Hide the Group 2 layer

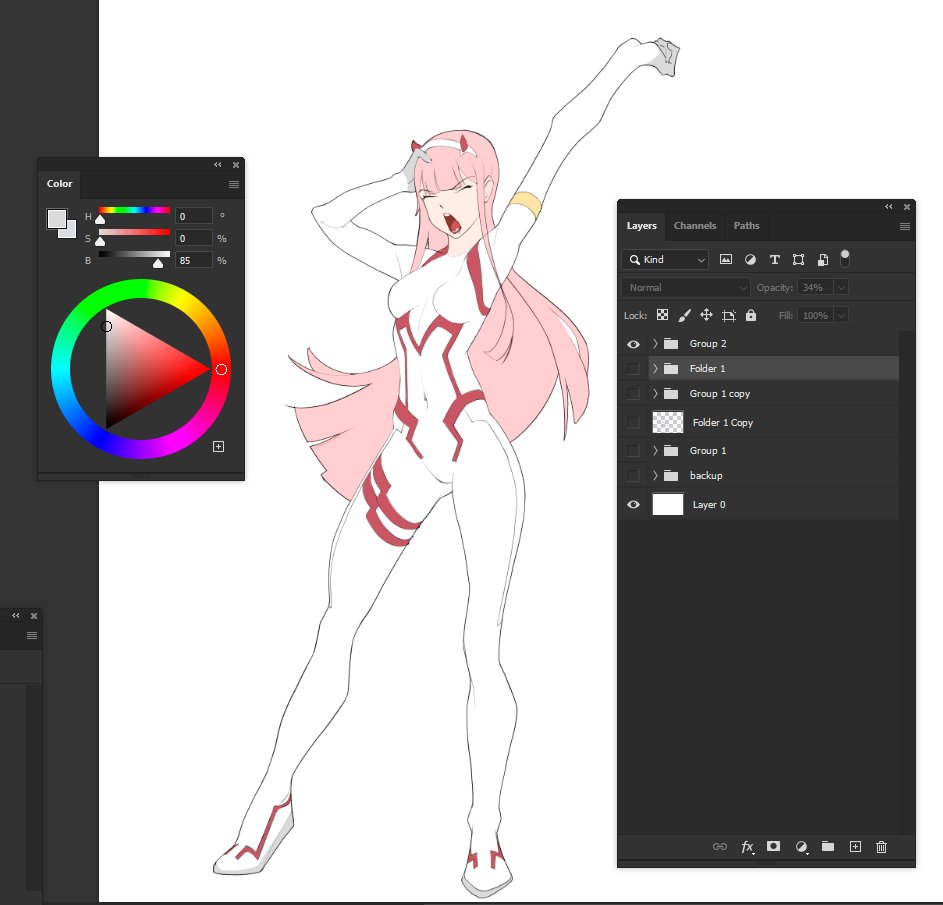click(x=633, y=344)
